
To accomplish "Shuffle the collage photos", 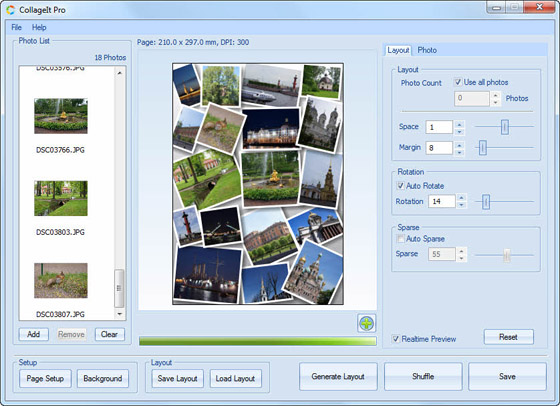I will [423, 376].
